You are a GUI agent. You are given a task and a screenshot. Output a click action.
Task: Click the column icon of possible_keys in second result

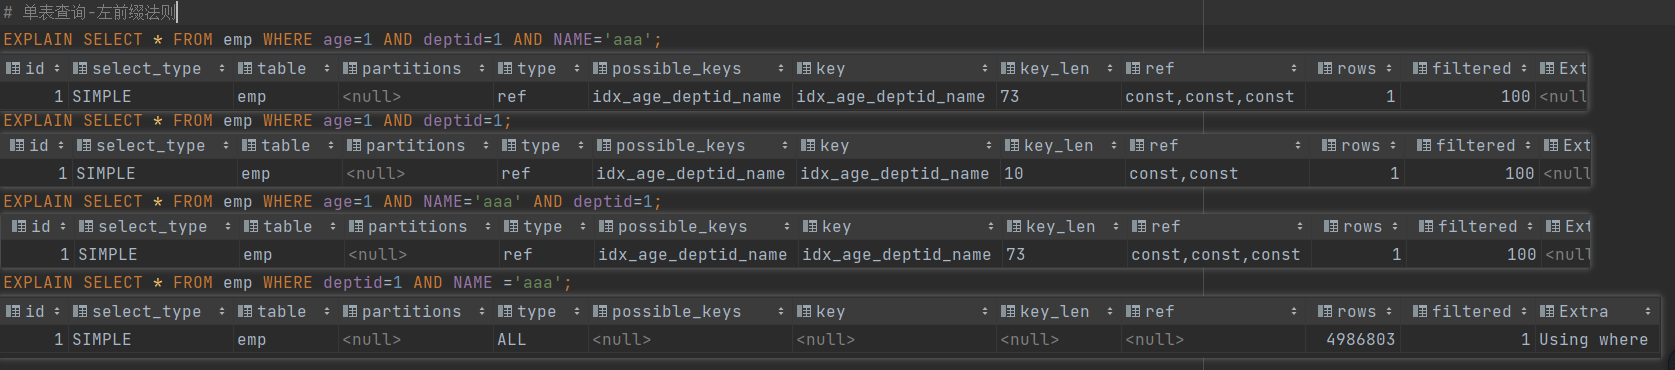604,146
